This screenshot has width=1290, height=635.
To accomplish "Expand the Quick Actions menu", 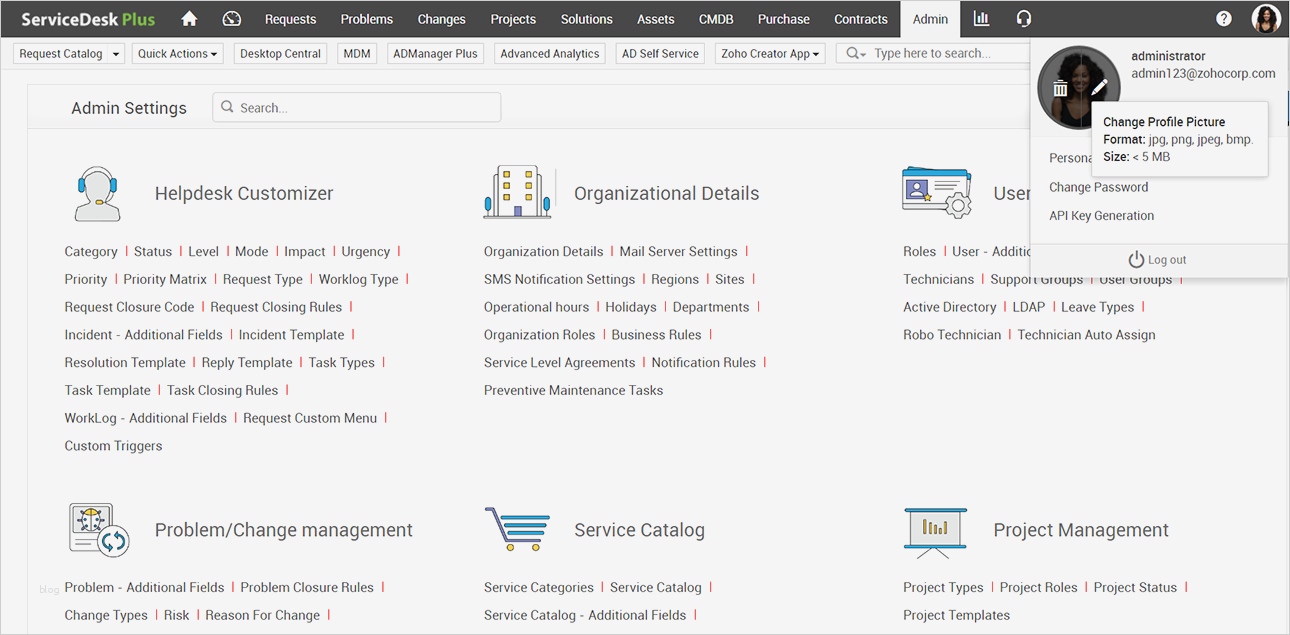I will click(x=178, y=54).
